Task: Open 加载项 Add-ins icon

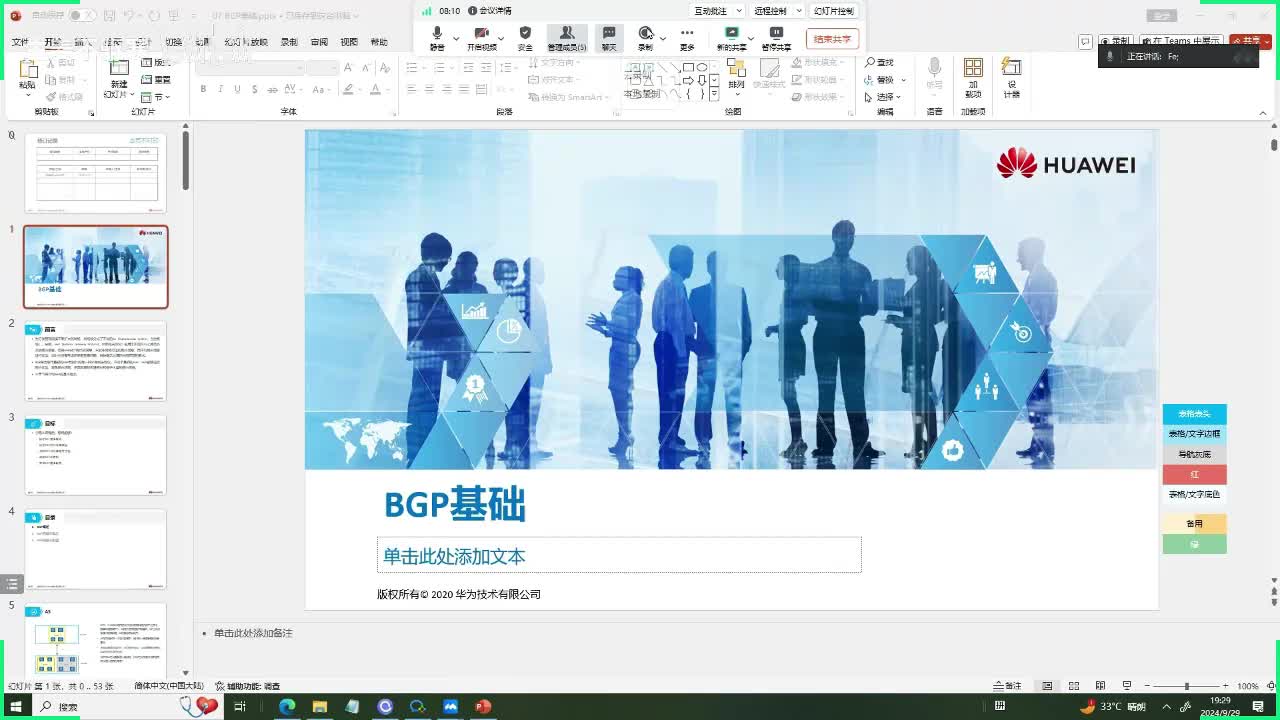Action: click(x=973, y=77)
